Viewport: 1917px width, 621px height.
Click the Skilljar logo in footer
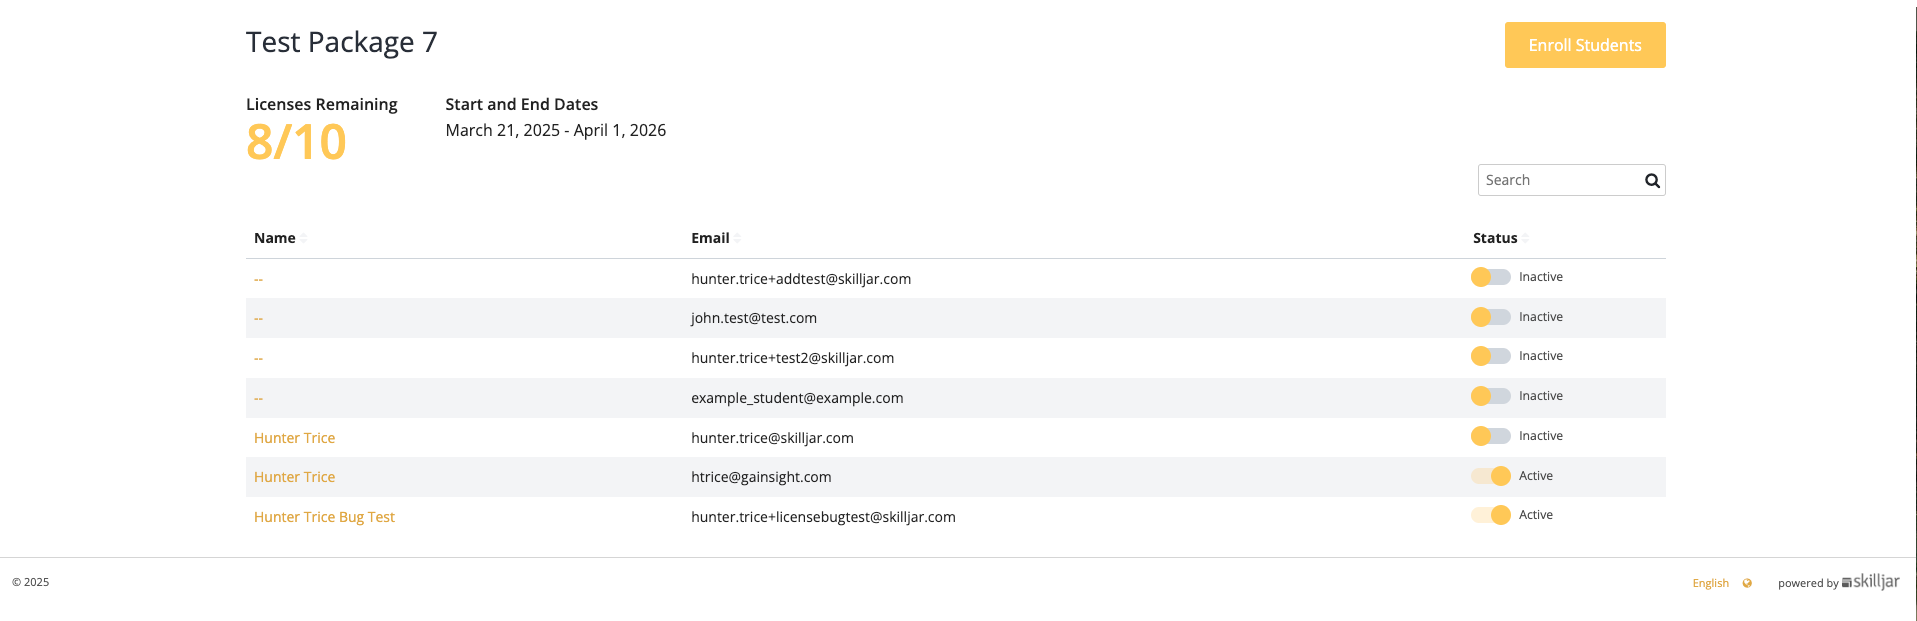[x=1870, y=582]
